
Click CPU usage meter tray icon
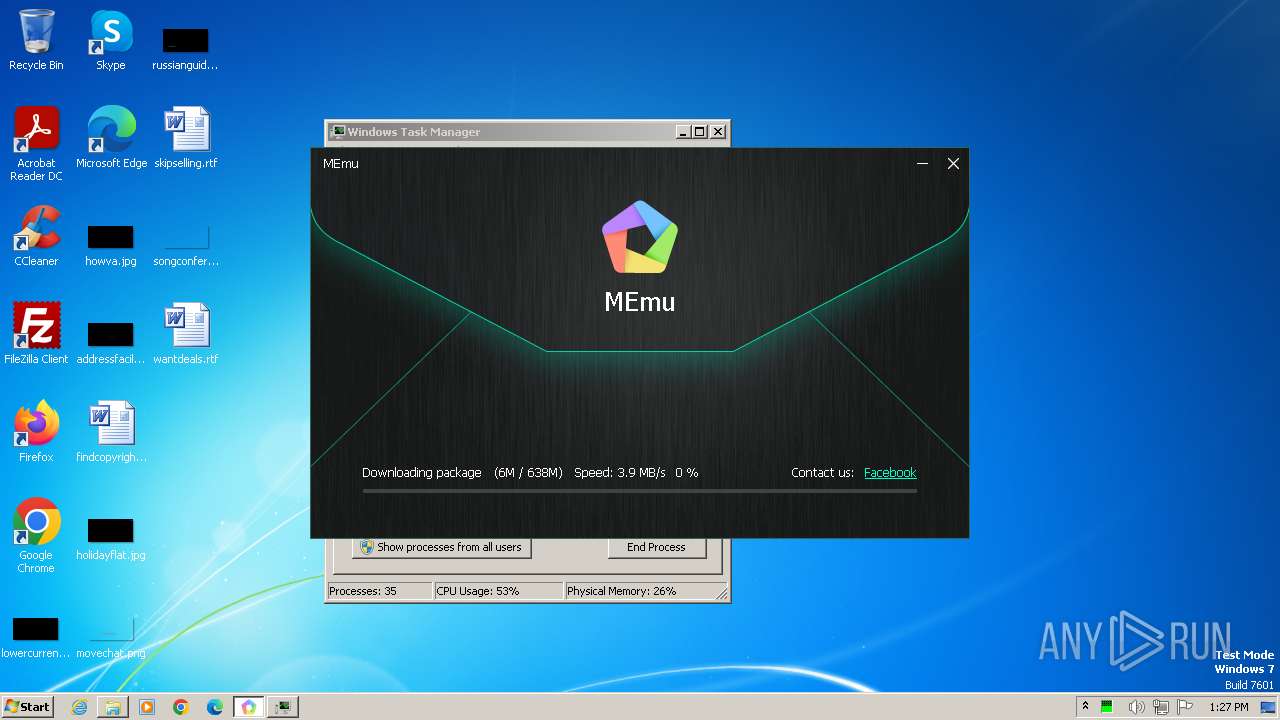point(1107,707)
